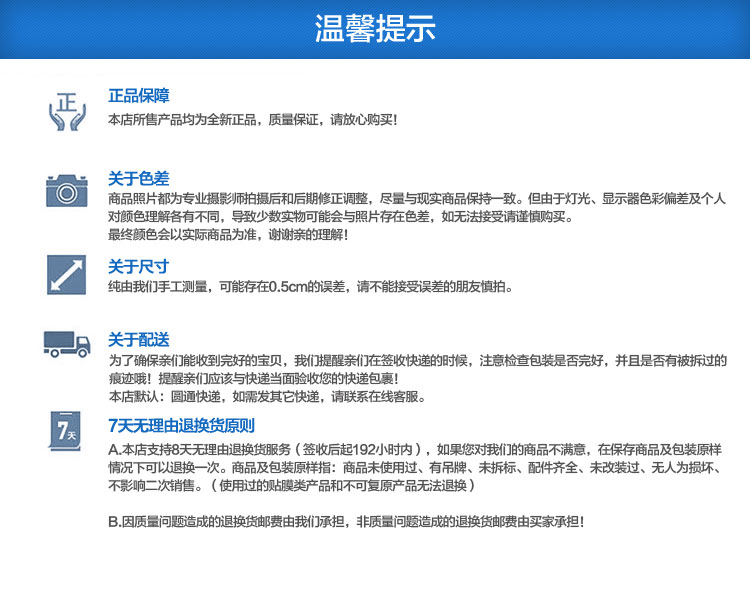Click the diagonal arrow size icon
The width and height of the screenshot is (750, 601).
coord(66,275)
